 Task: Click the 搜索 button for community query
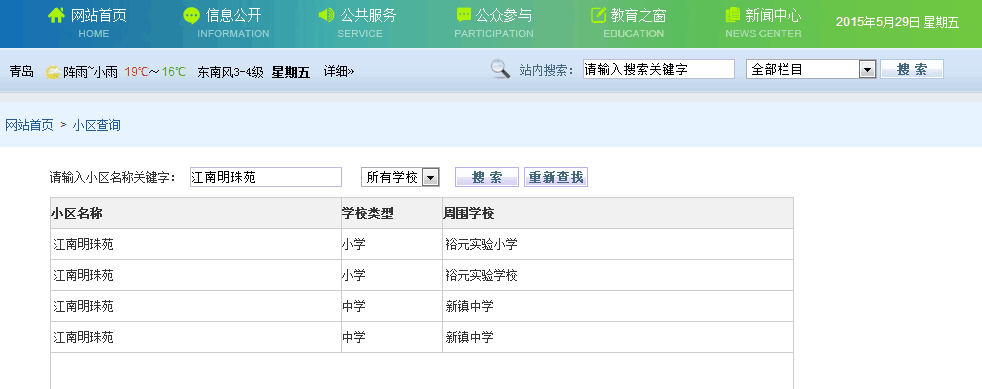[x=487, y=177]
